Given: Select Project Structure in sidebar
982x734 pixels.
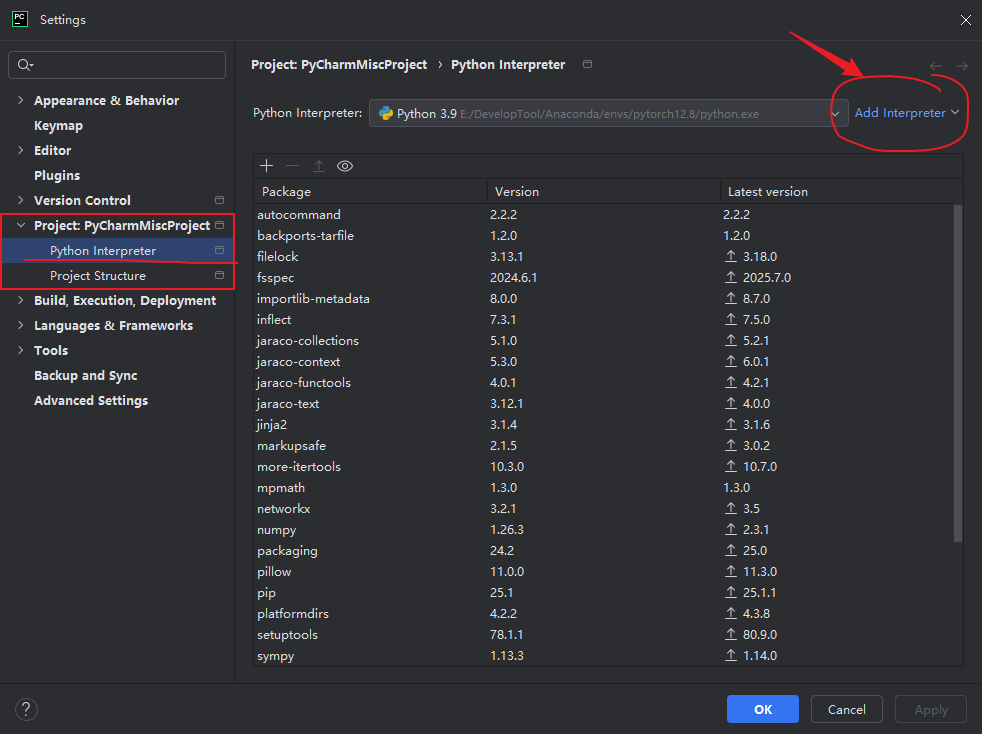Looking at the screenshot, I should click(x=118, y=276).
